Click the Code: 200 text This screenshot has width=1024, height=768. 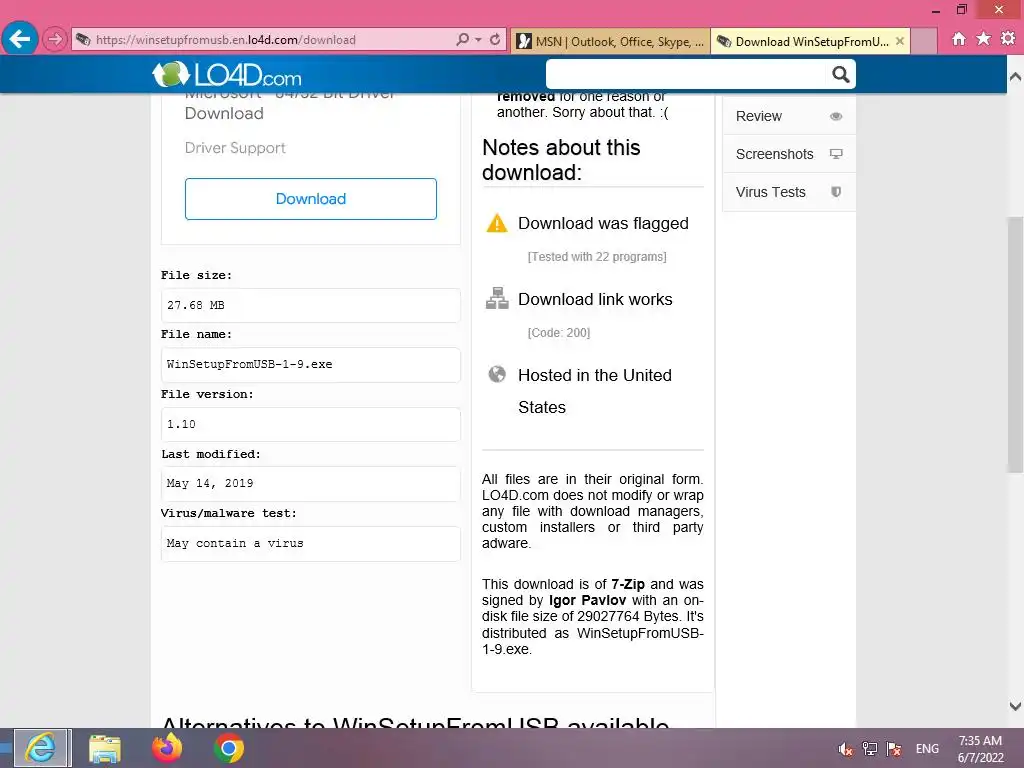559,333
